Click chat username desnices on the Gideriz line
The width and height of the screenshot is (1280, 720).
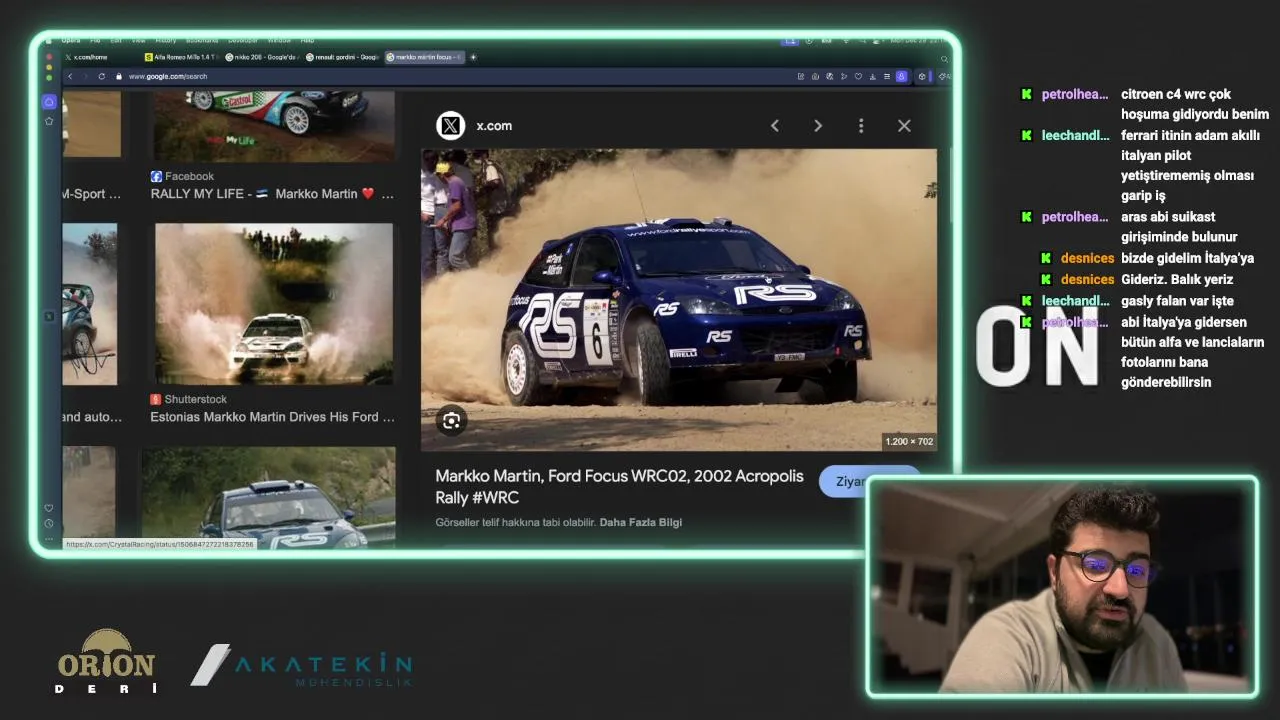click(1087, 279)
